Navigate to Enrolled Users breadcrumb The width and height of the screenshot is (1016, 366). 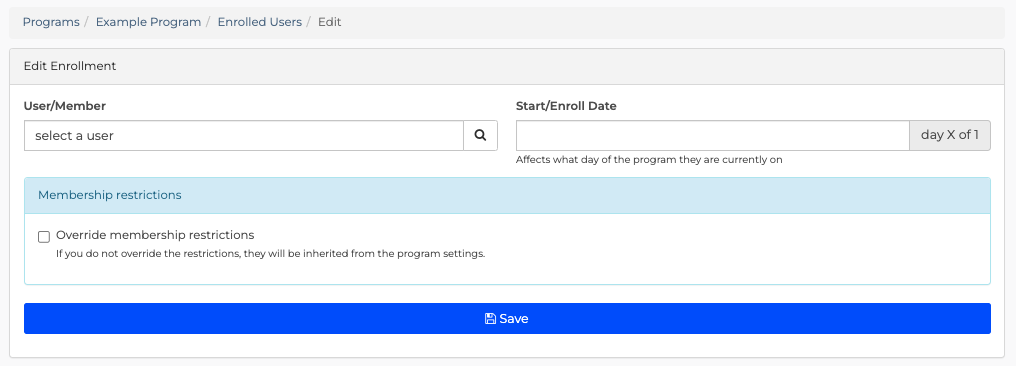point(259,22)
